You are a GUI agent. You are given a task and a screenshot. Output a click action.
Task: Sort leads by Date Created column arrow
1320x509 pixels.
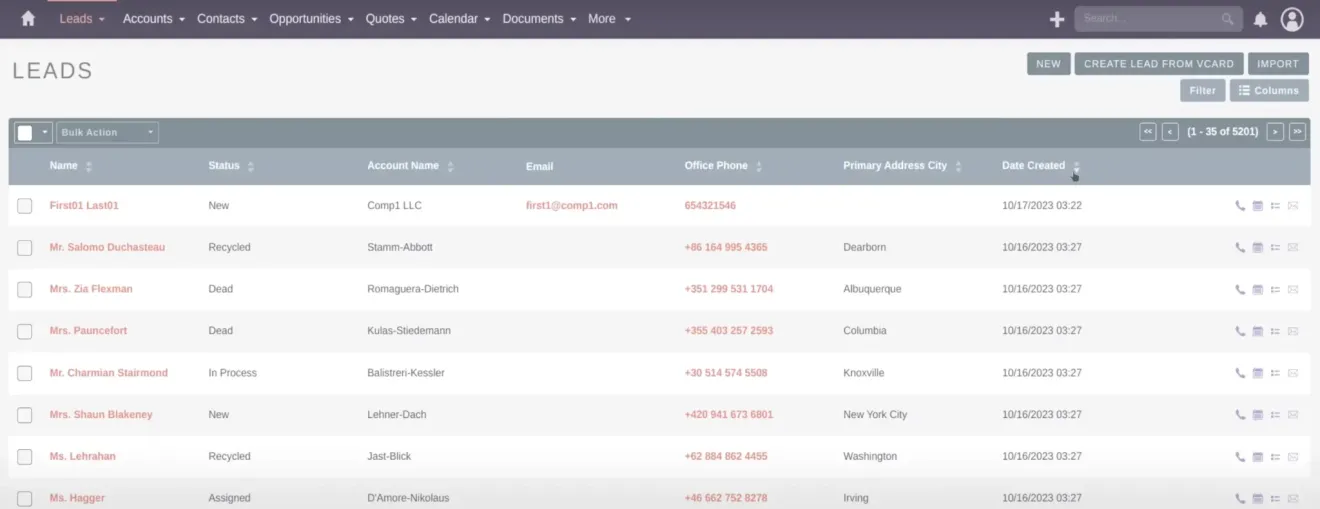(x=1077, y=166)
